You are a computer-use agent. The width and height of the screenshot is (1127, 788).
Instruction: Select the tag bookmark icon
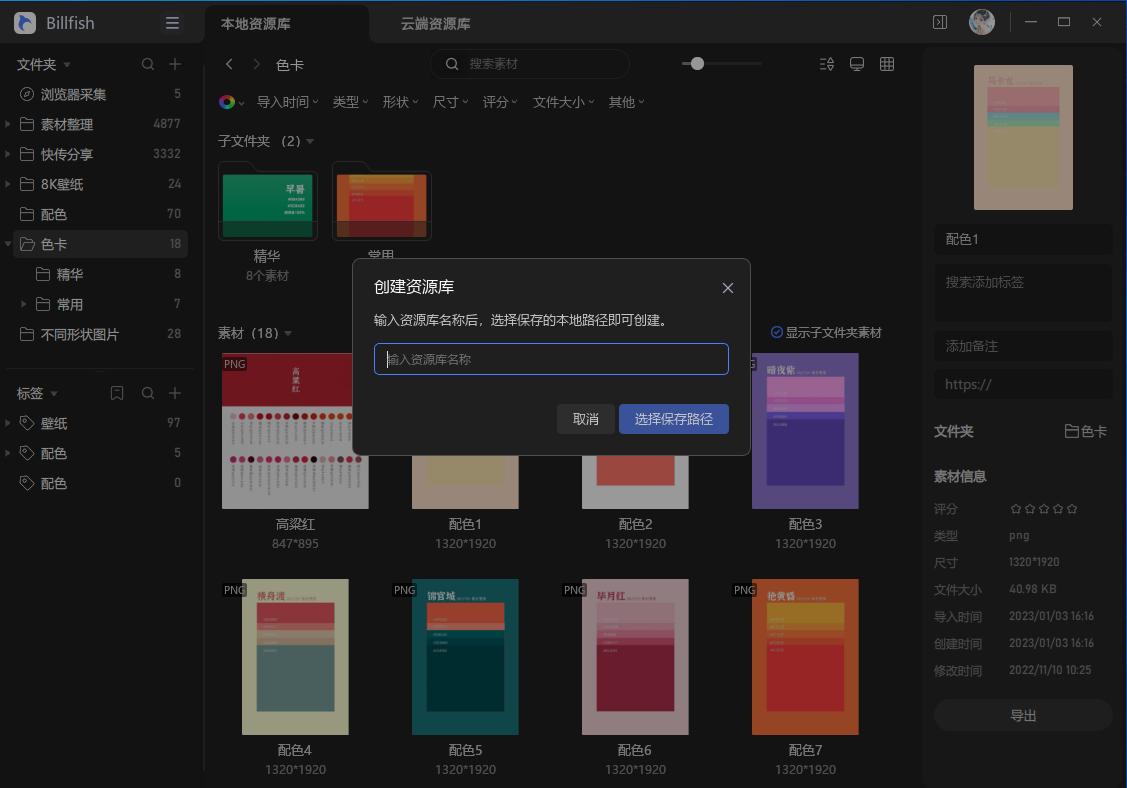coord(117,393)
